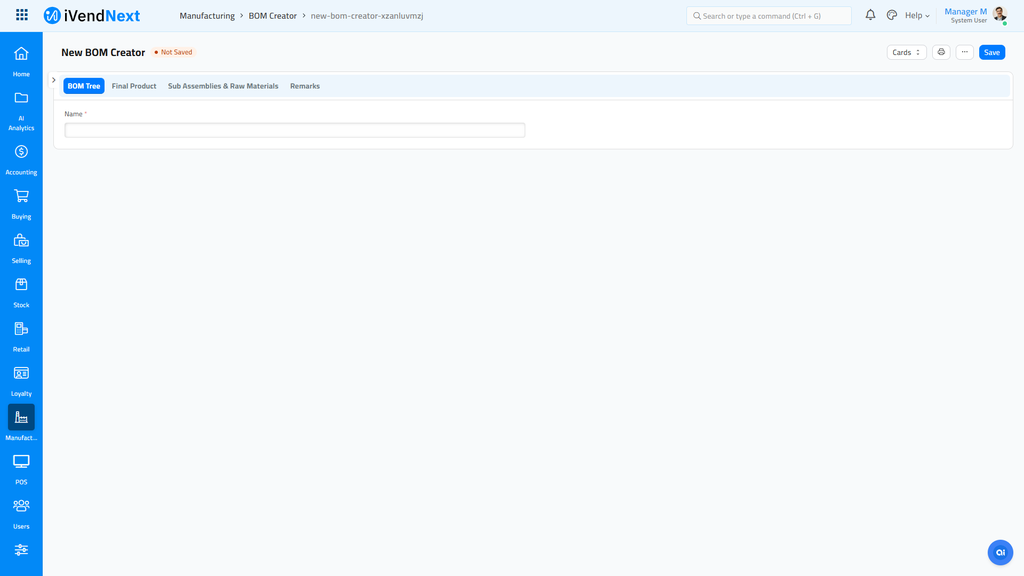This screenshot has width=1024, height=576.
Task: Open POS module
Action: coord(21,470)
